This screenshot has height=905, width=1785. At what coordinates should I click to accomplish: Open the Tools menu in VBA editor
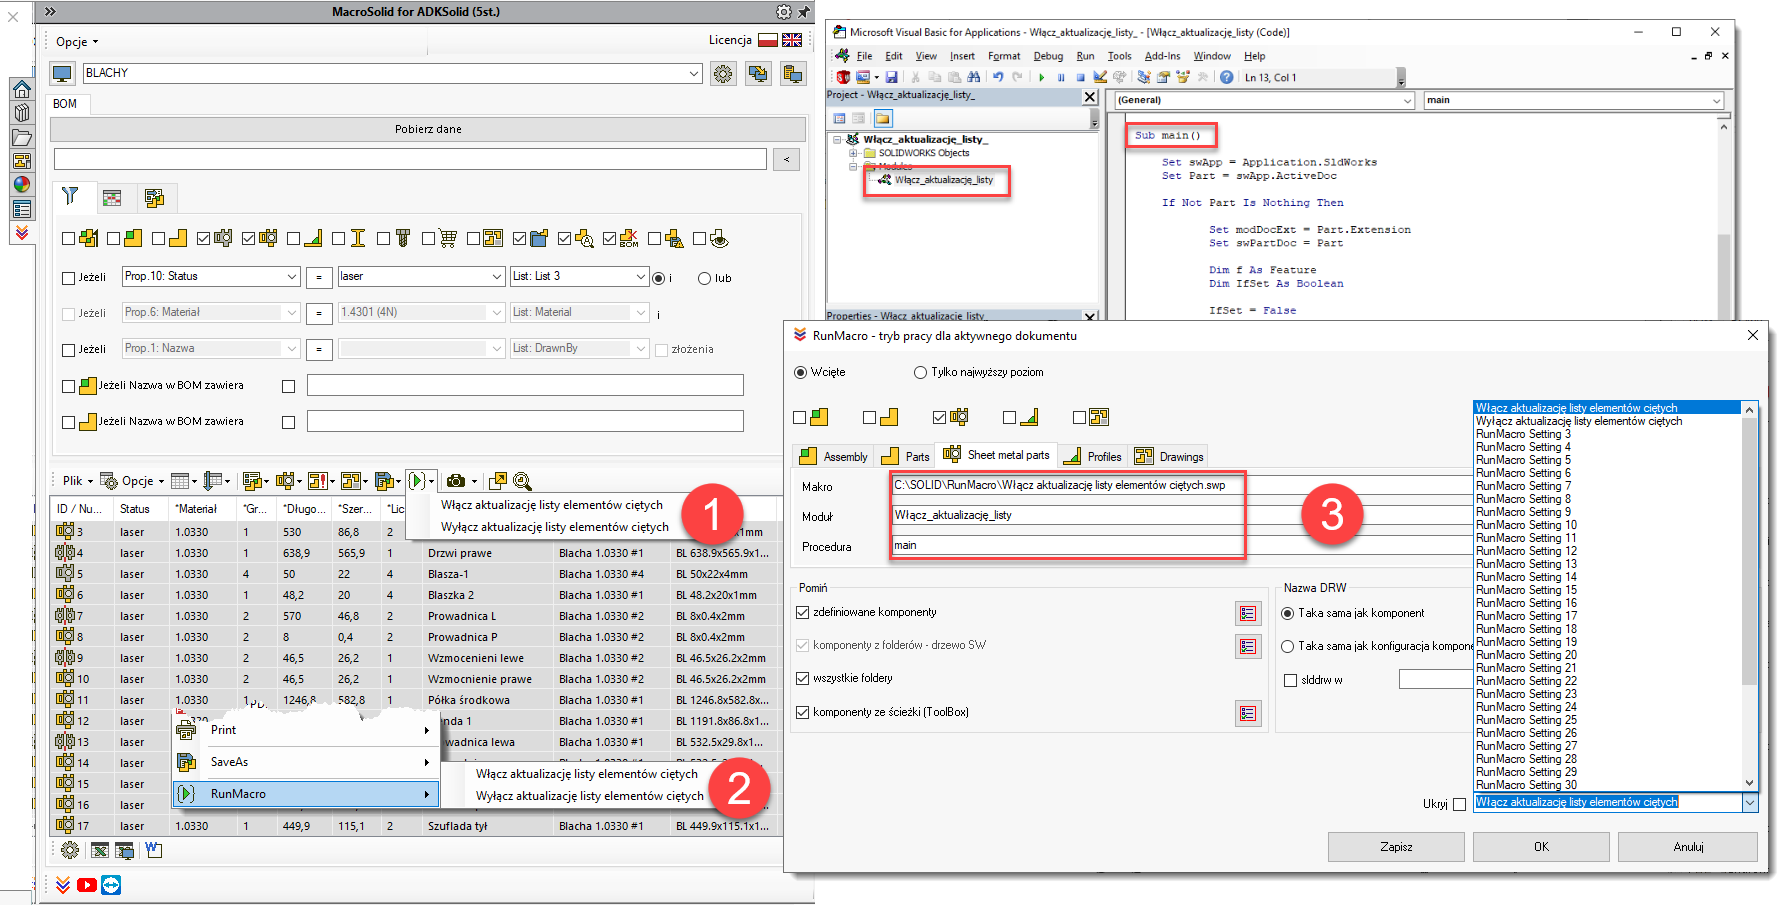[1119, 56]
